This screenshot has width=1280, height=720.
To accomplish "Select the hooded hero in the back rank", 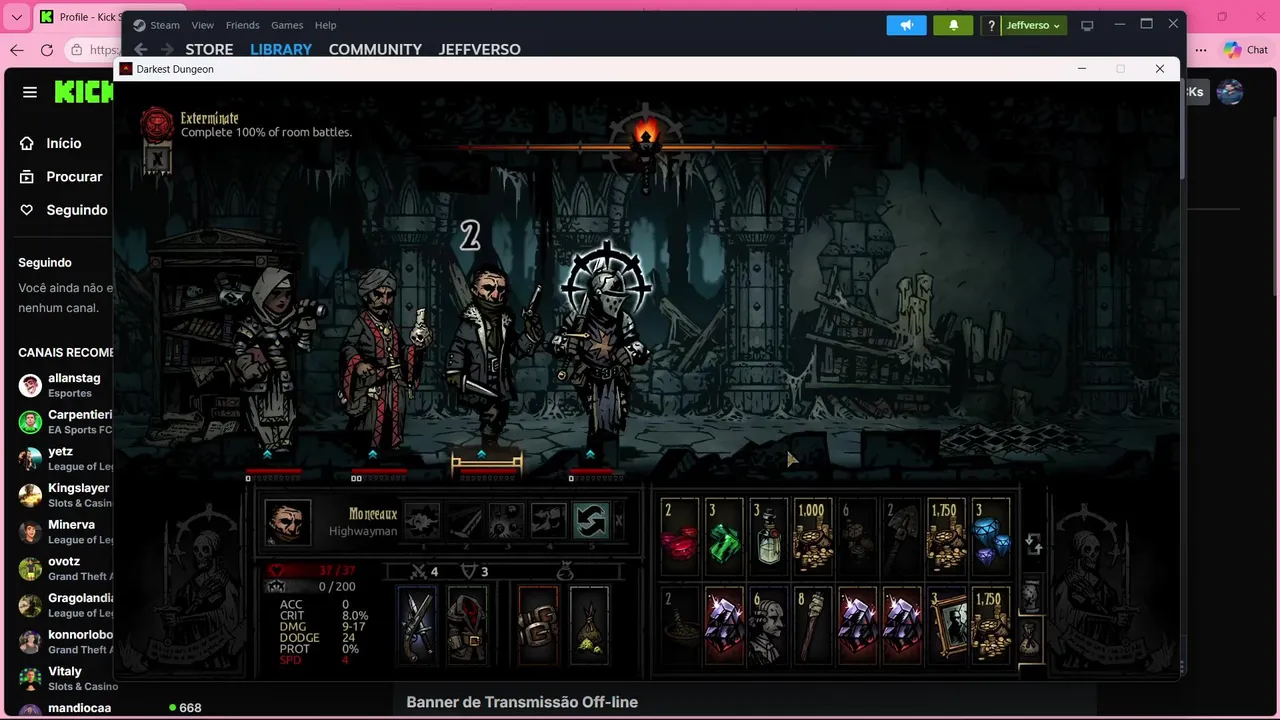I will pyautogui.click(x=275, y=360).
